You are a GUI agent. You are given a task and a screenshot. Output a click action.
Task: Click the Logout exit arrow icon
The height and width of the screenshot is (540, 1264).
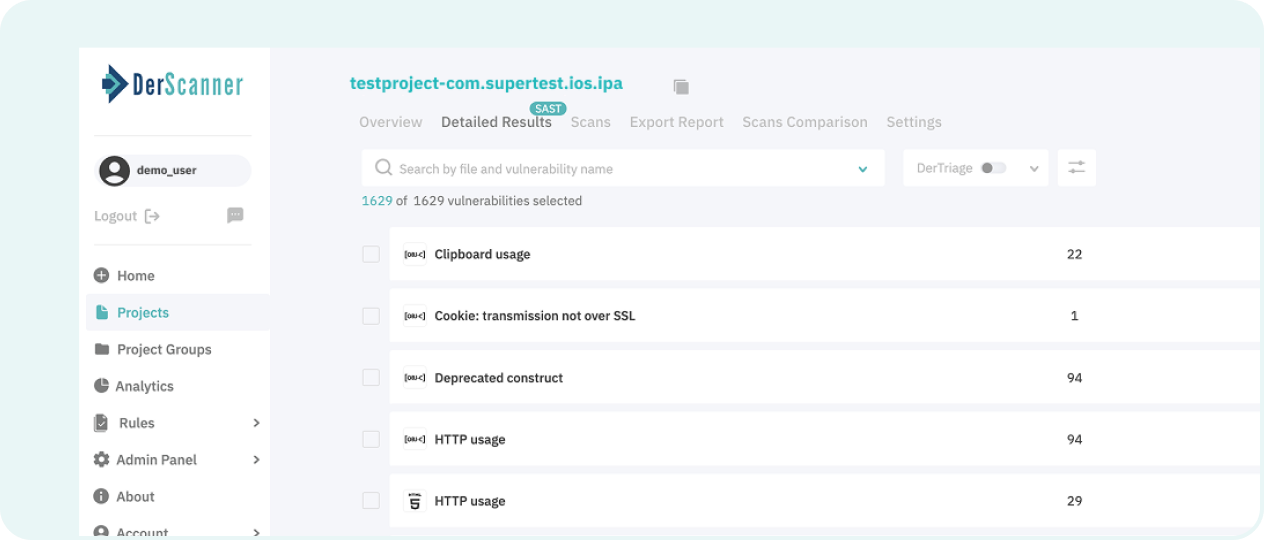coord(152,216)
